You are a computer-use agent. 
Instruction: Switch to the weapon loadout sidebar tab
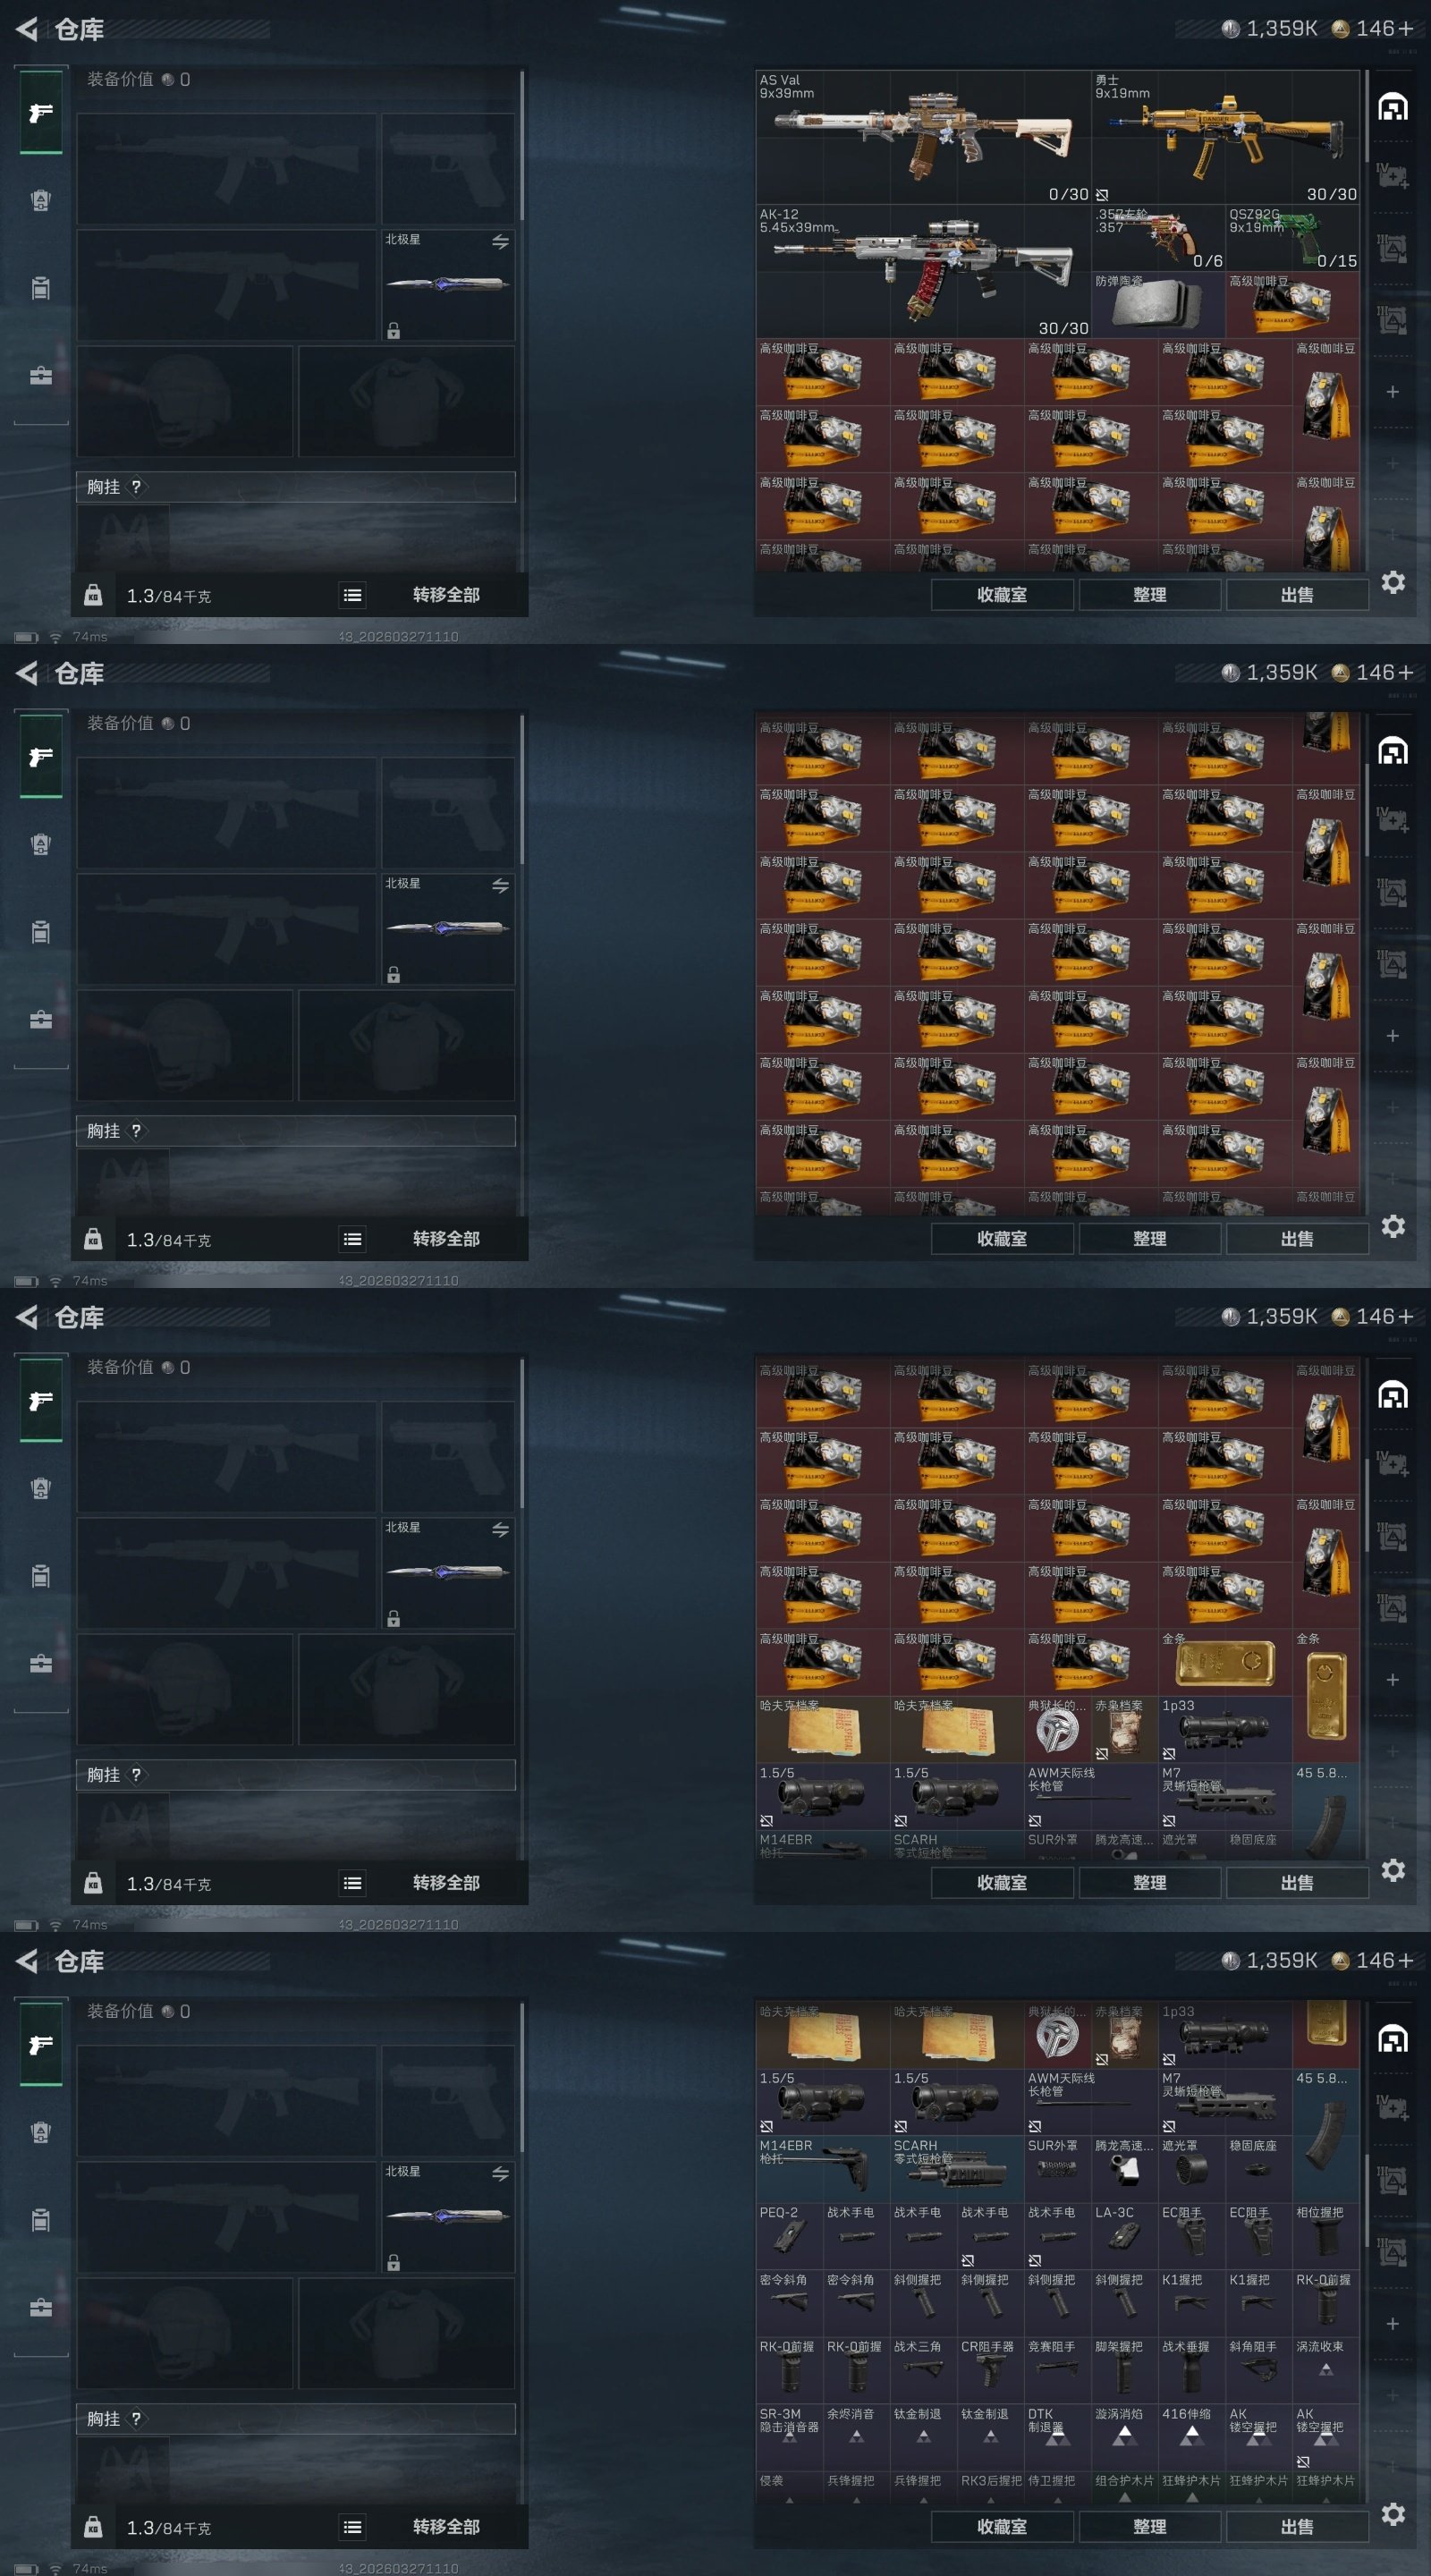[41, 113]
